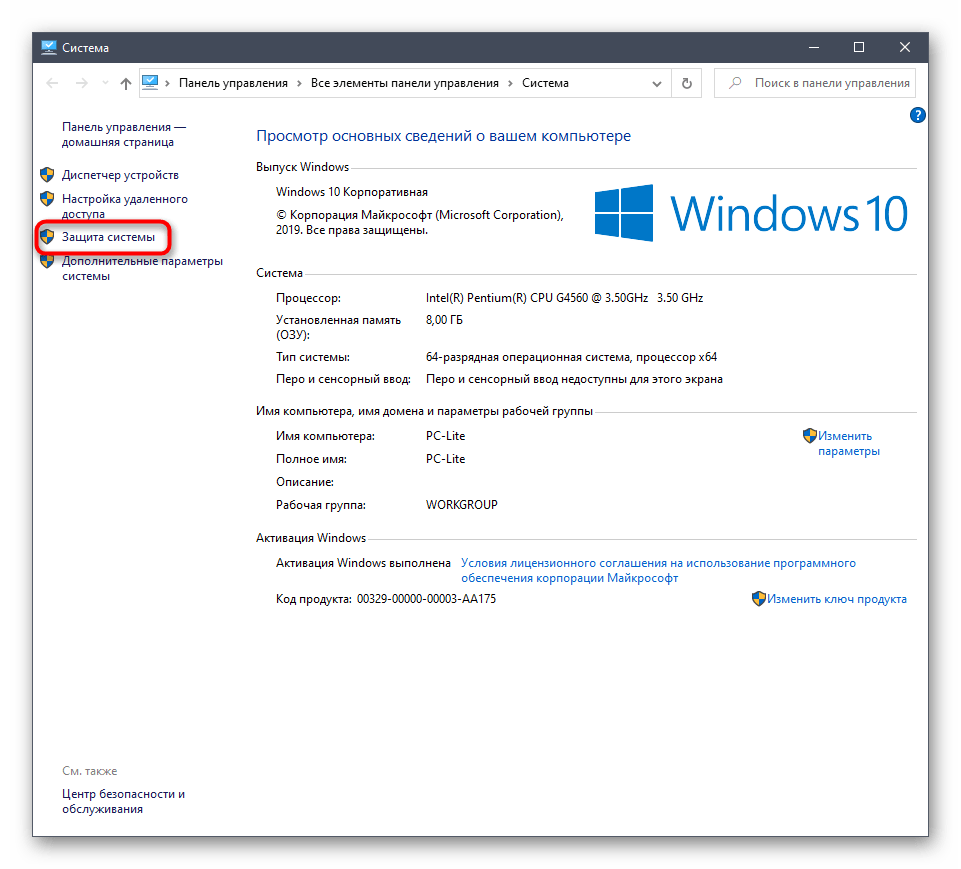
Task: Click Все элементы панели управления breadcrumb
Action: [x=405, y=83]
